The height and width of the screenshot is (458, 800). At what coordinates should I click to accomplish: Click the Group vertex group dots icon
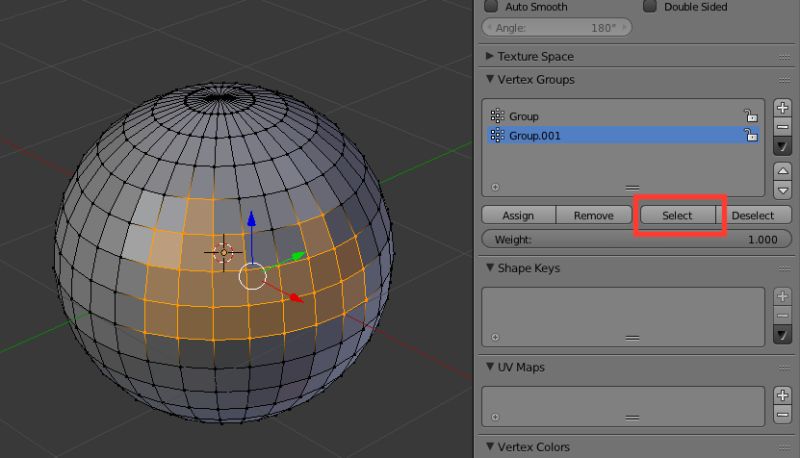pos(496,116)
